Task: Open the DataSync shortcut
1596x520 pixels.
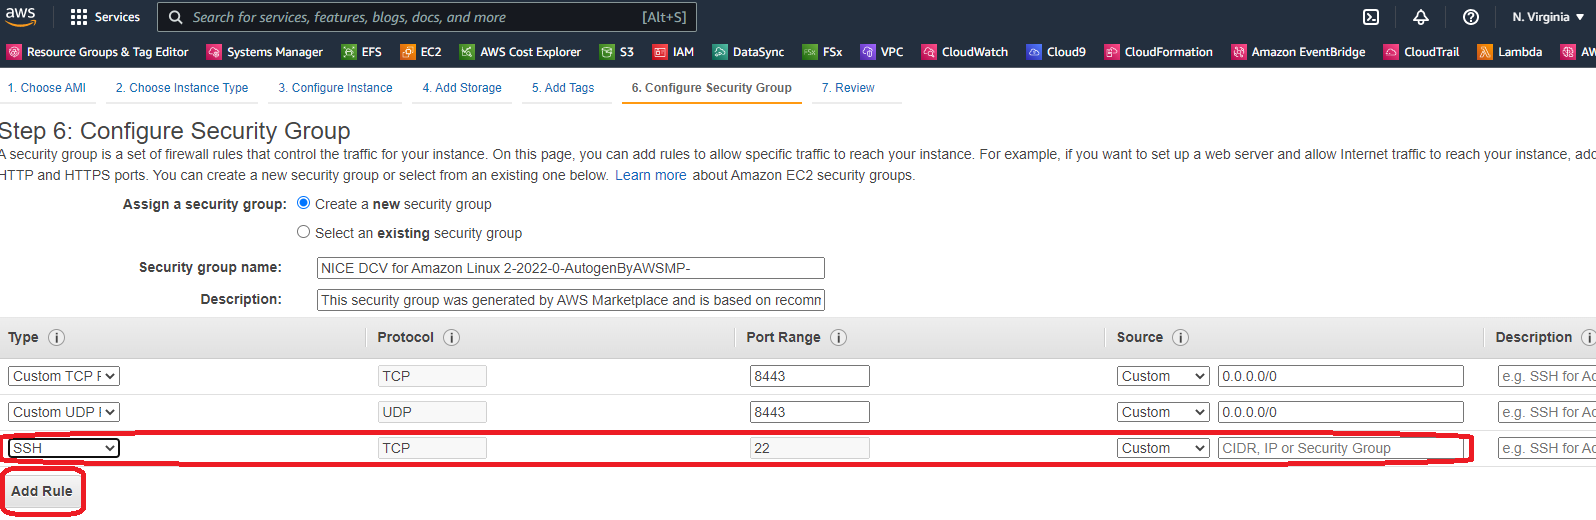Action: point(748,52)
